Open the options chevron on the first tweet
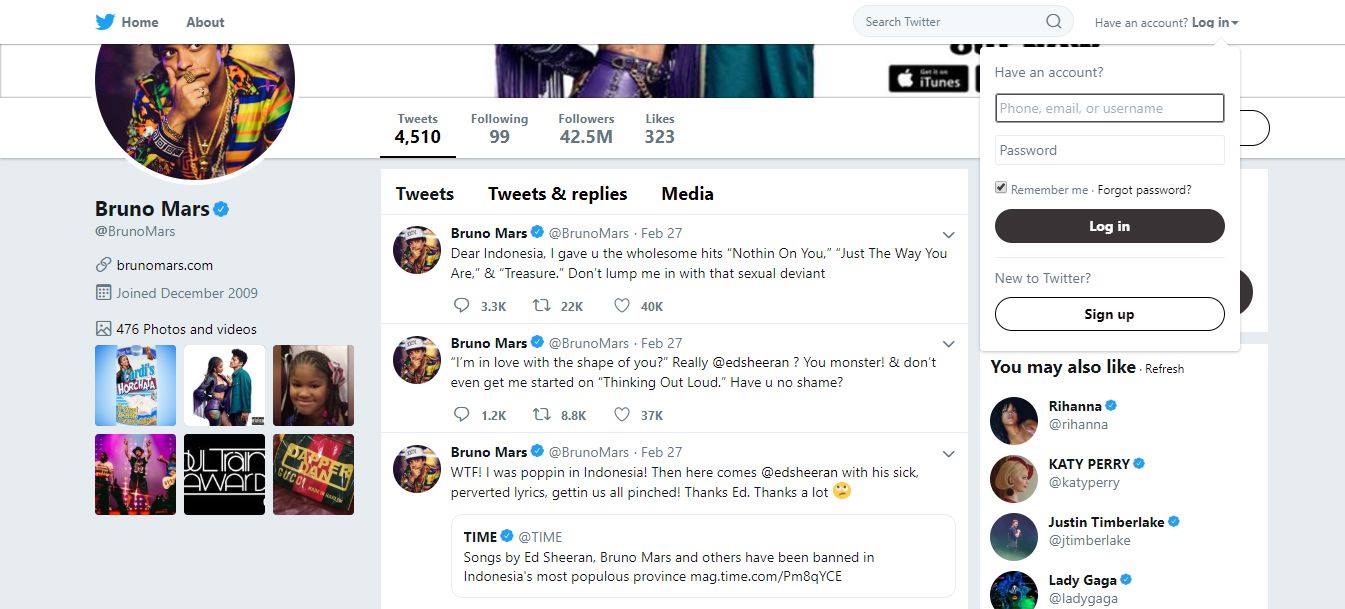 [949, 235]
